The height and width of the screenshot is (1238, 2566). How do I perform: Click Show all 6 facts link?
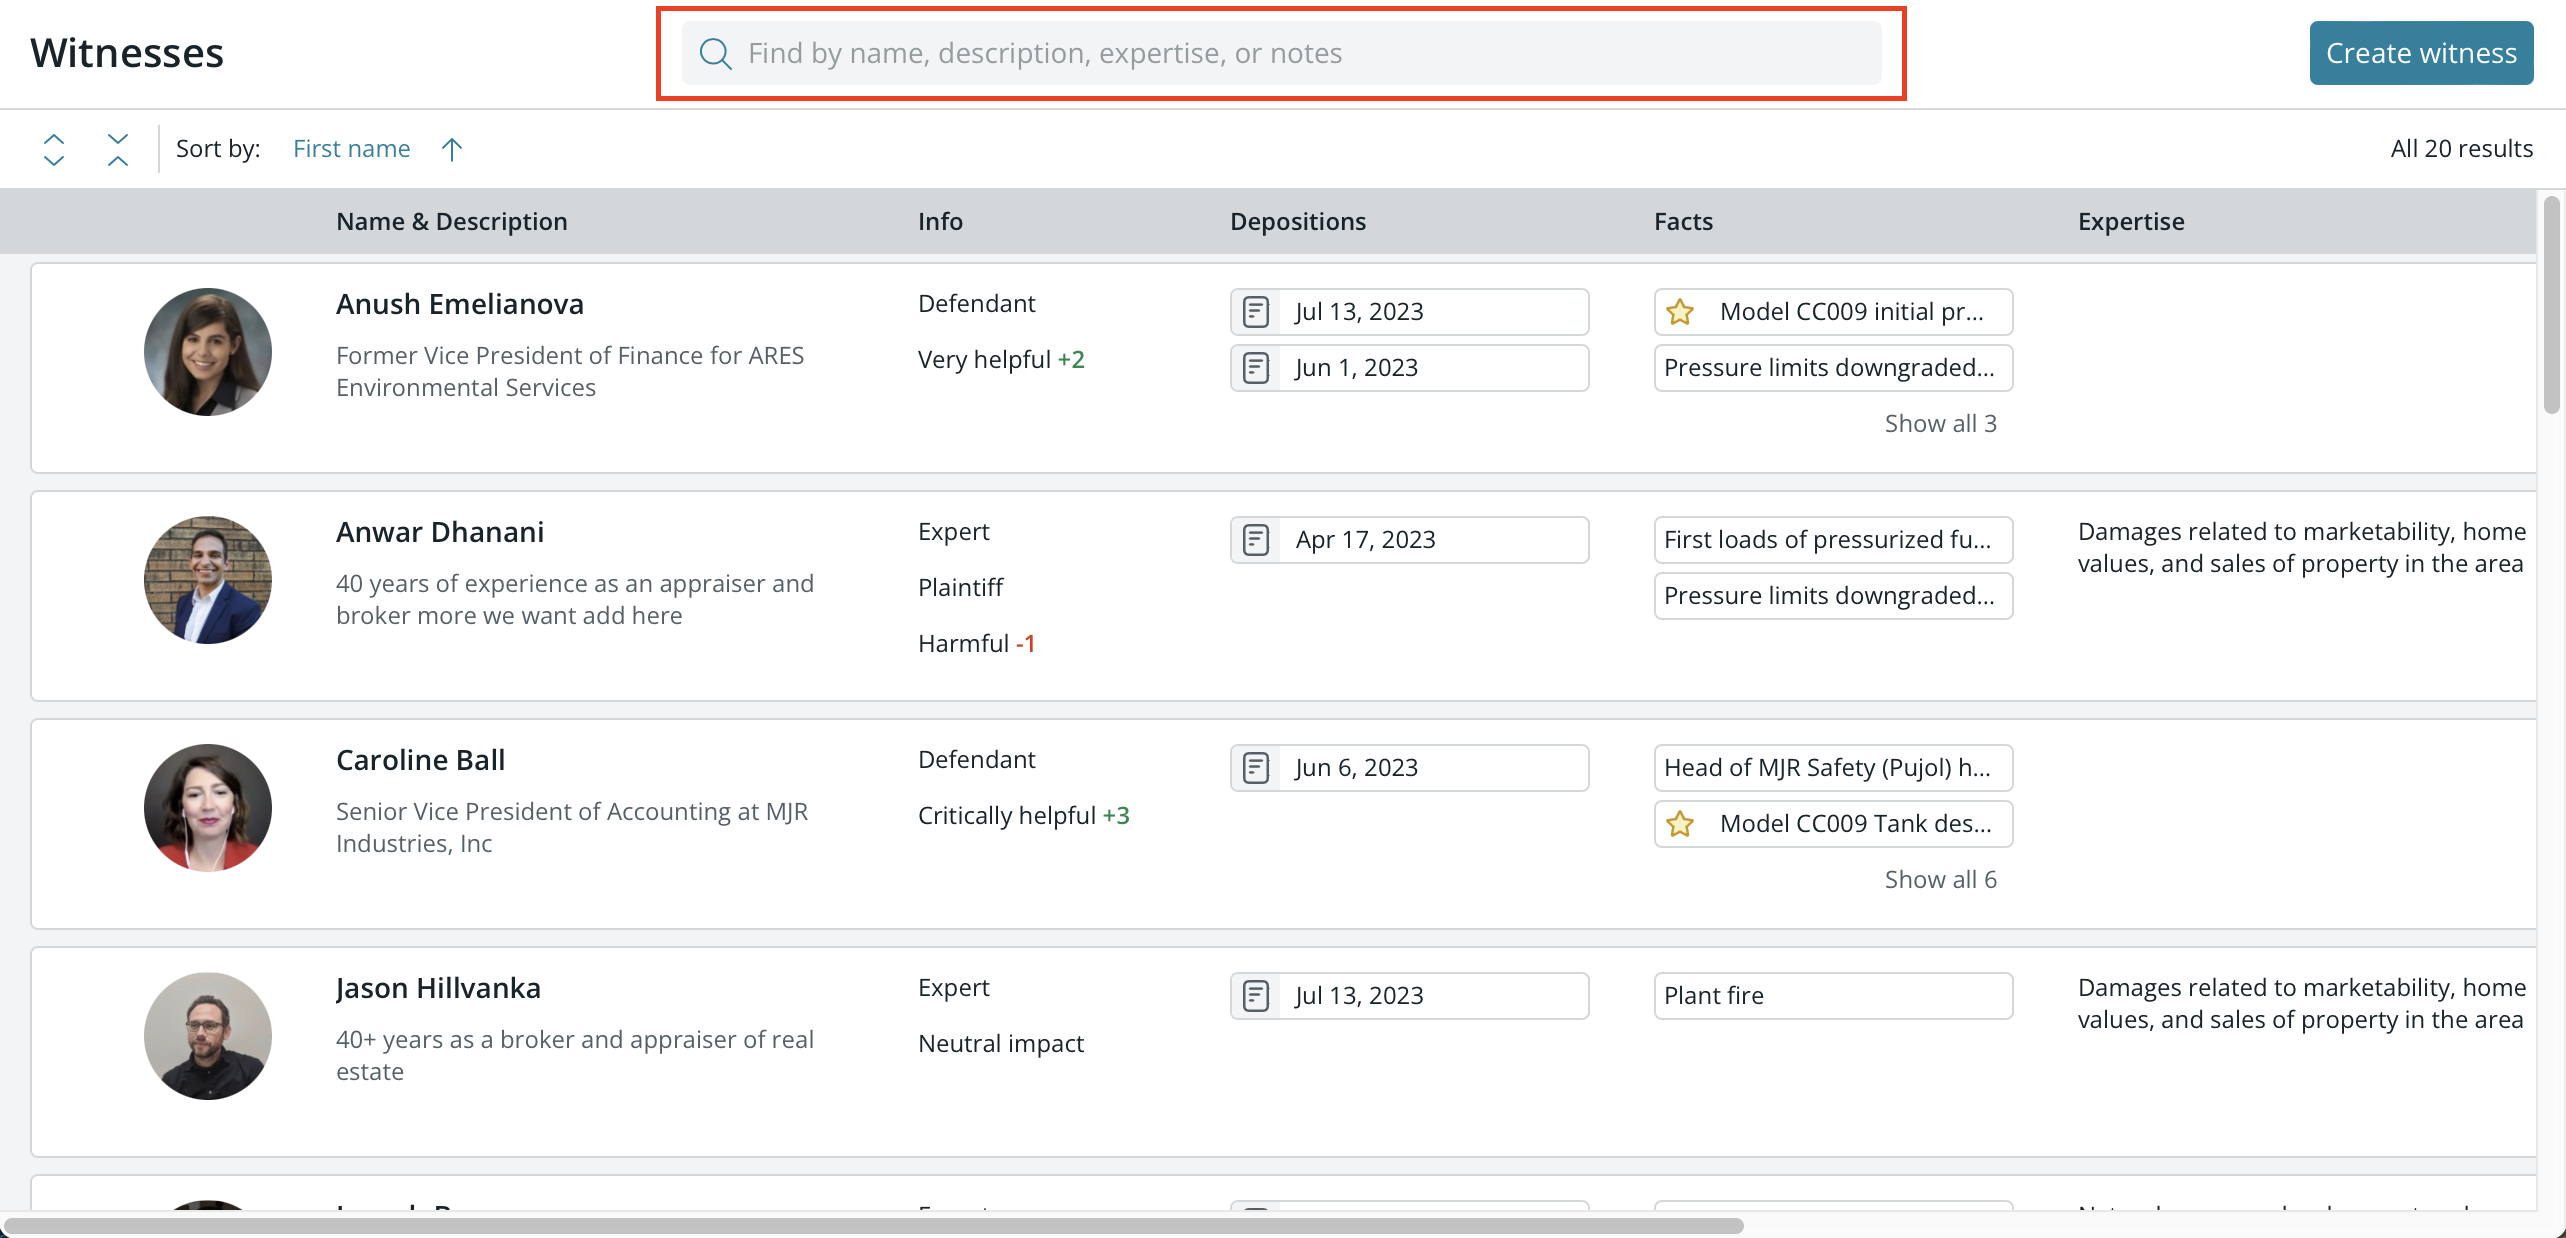click(x=1940, y=880)
